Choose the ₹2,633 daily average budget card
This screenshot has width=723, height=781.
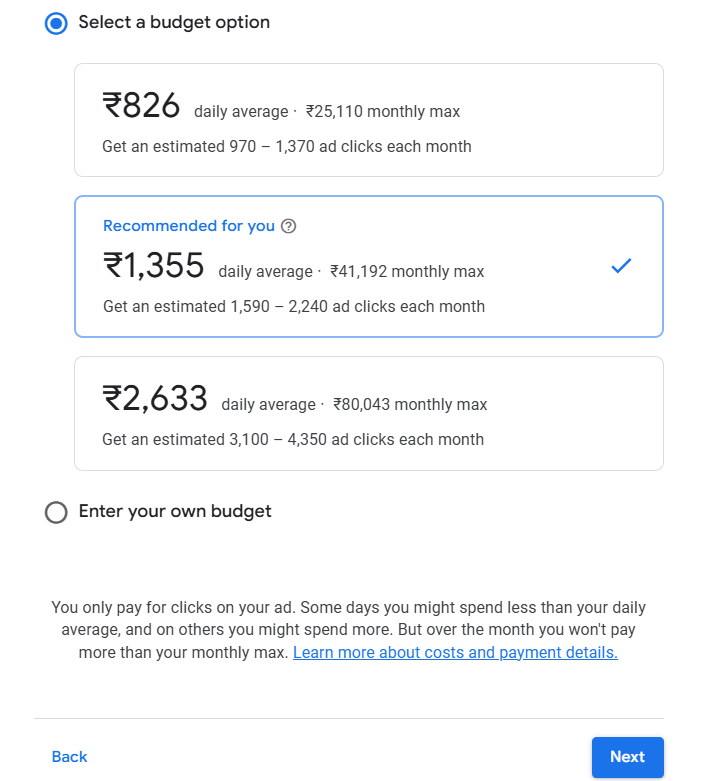pyautogui.click(x=368, y=413)
